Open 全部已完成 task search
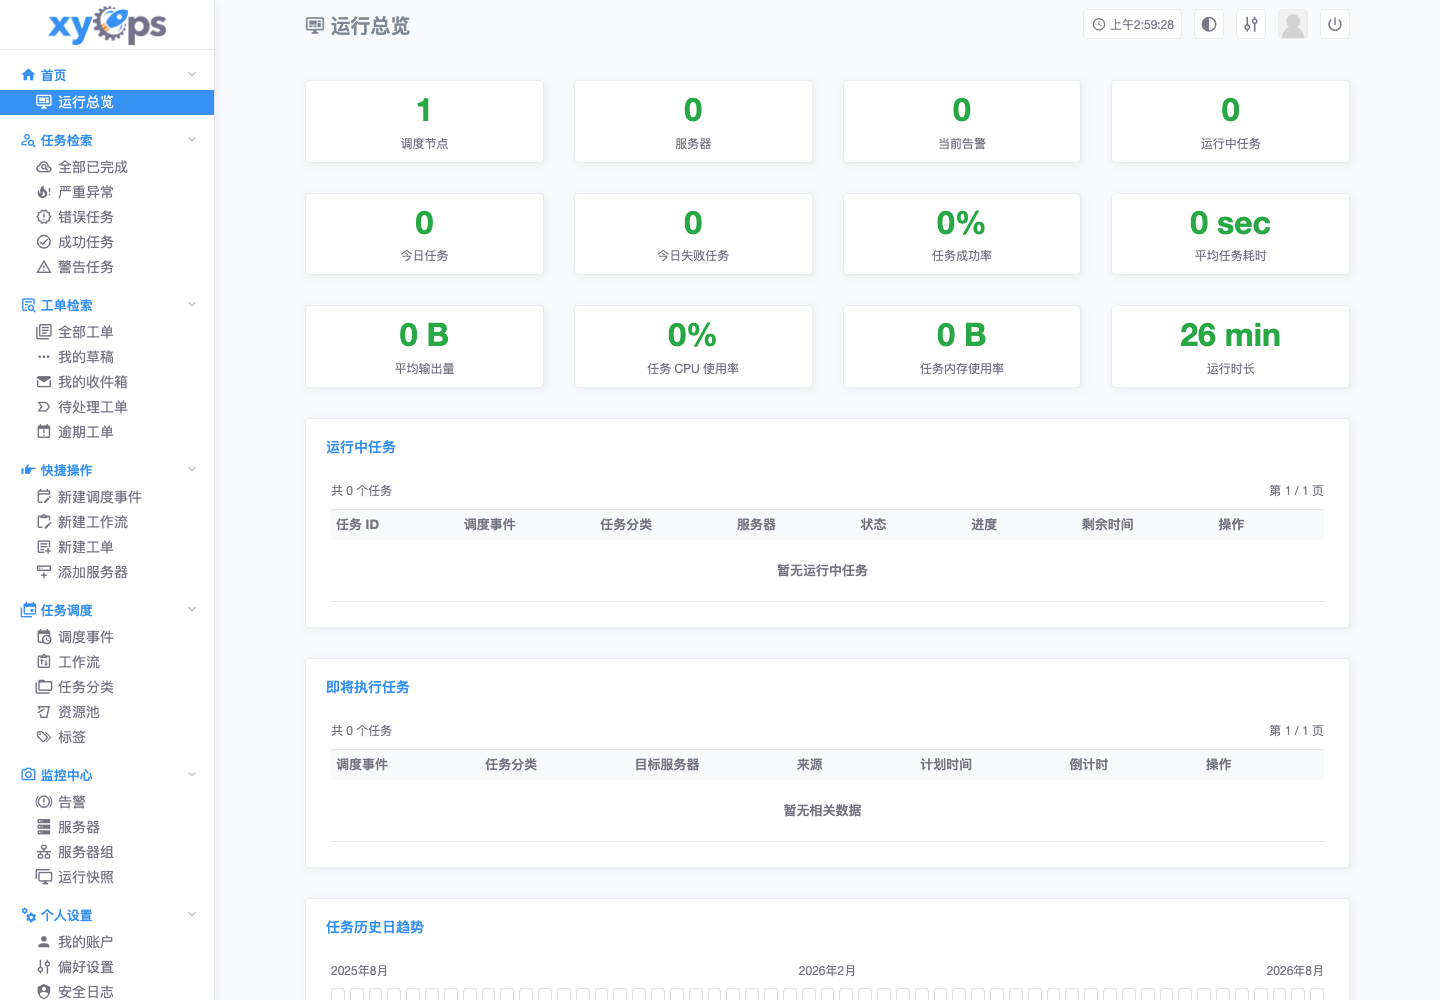1440x1000 pixels. (107, 167)
